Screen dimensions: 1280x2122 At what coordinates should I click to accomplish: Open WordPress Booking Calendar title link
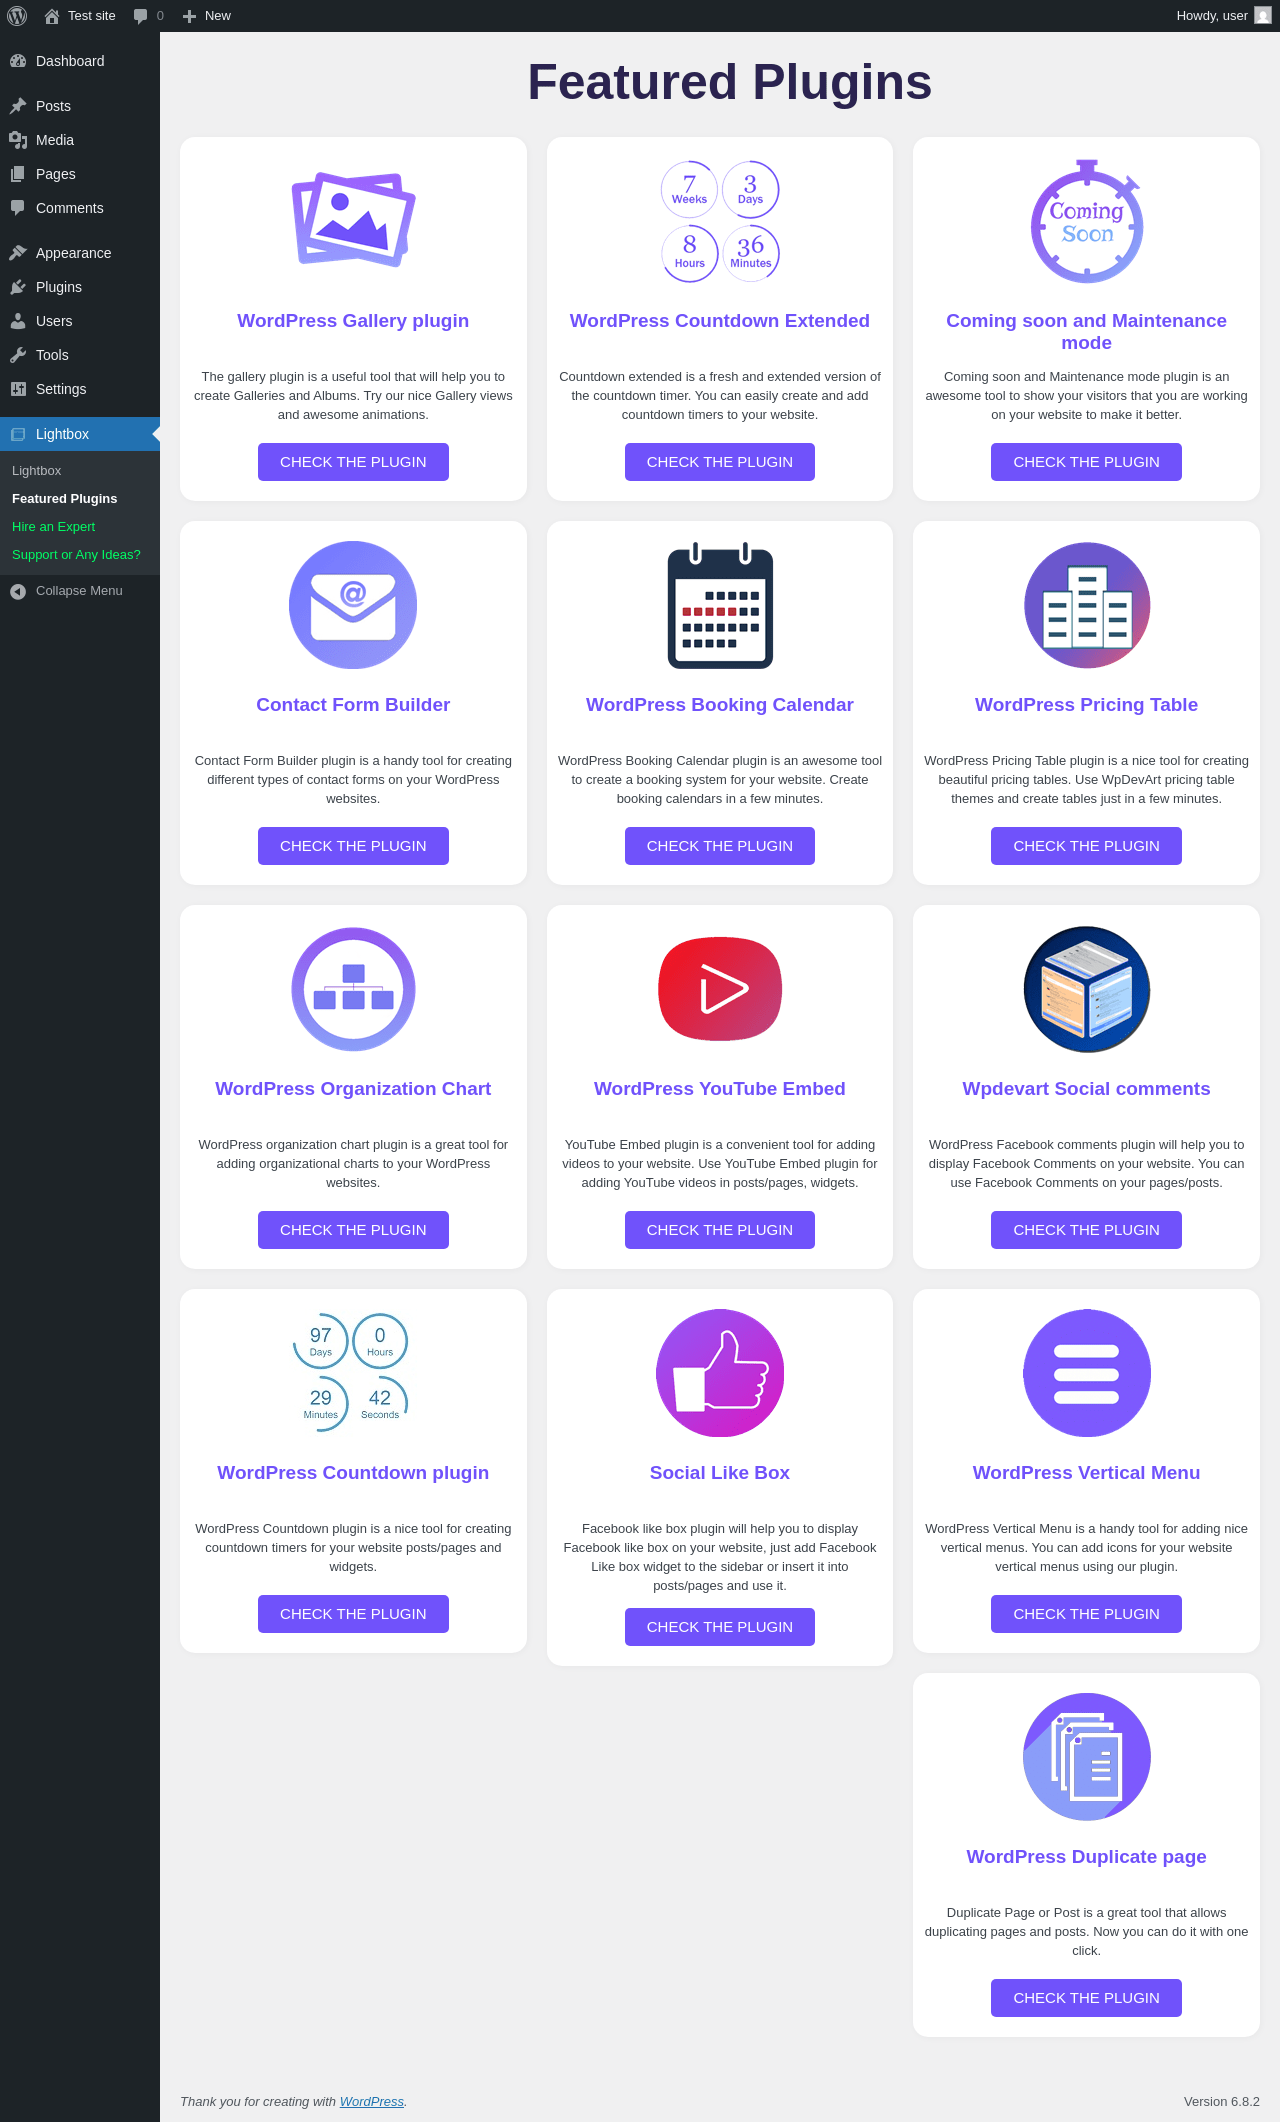(720, 705)
